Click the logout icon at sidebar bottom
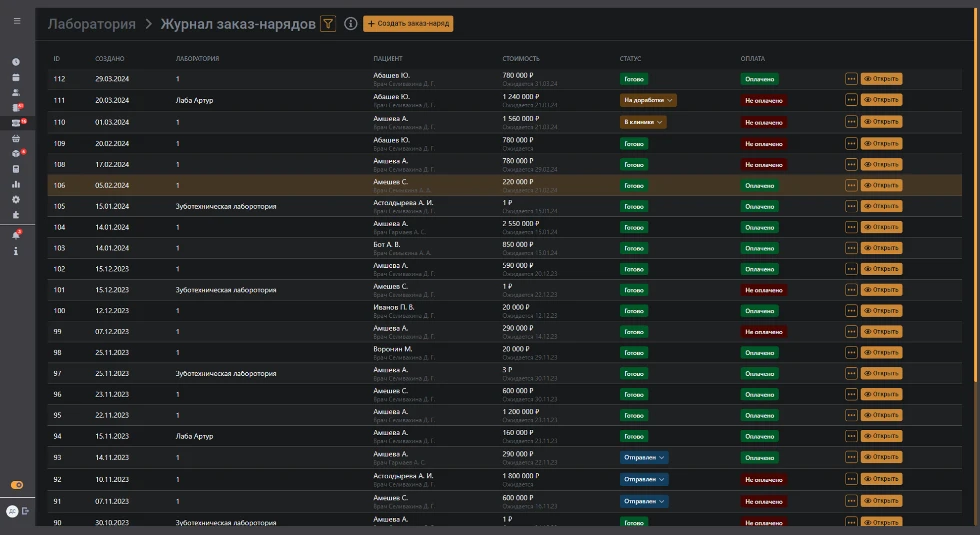Image resolution: width=980 pixels, height=535 pixels. pyautogui.click(x=25, y=510)
